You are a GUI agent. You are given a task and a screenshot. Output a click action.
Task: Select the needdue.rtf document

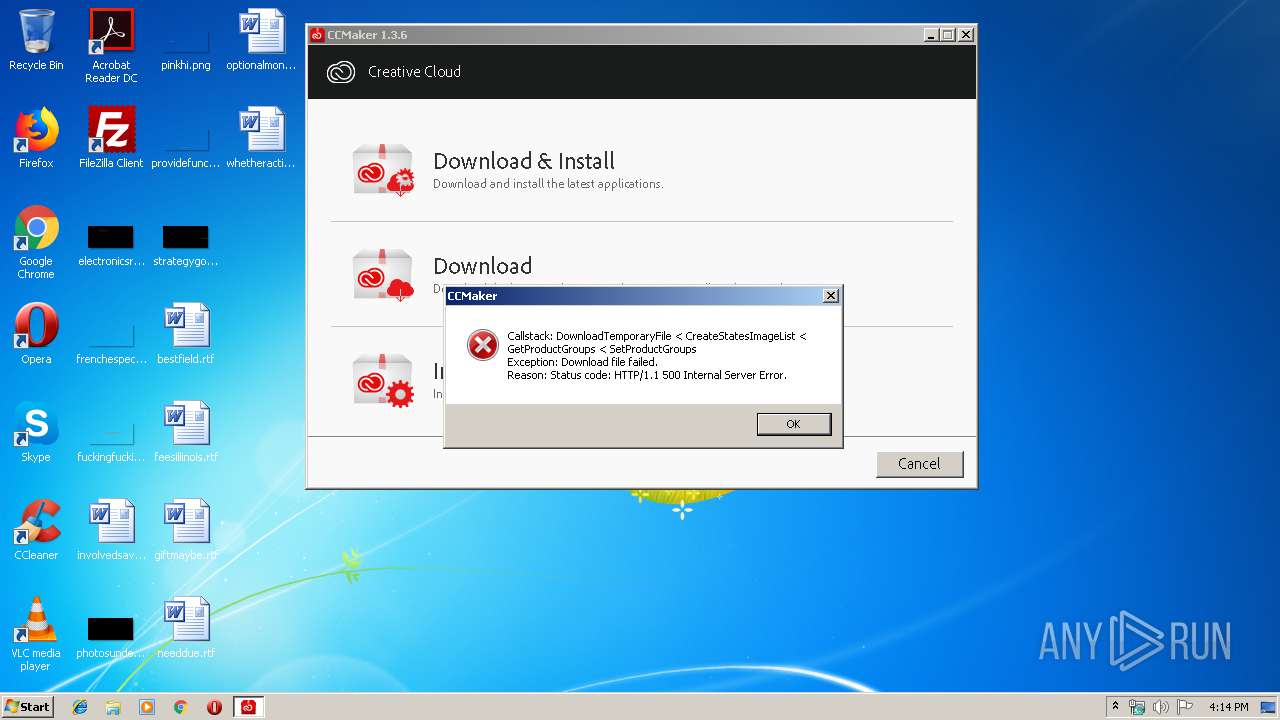point(186,628)
